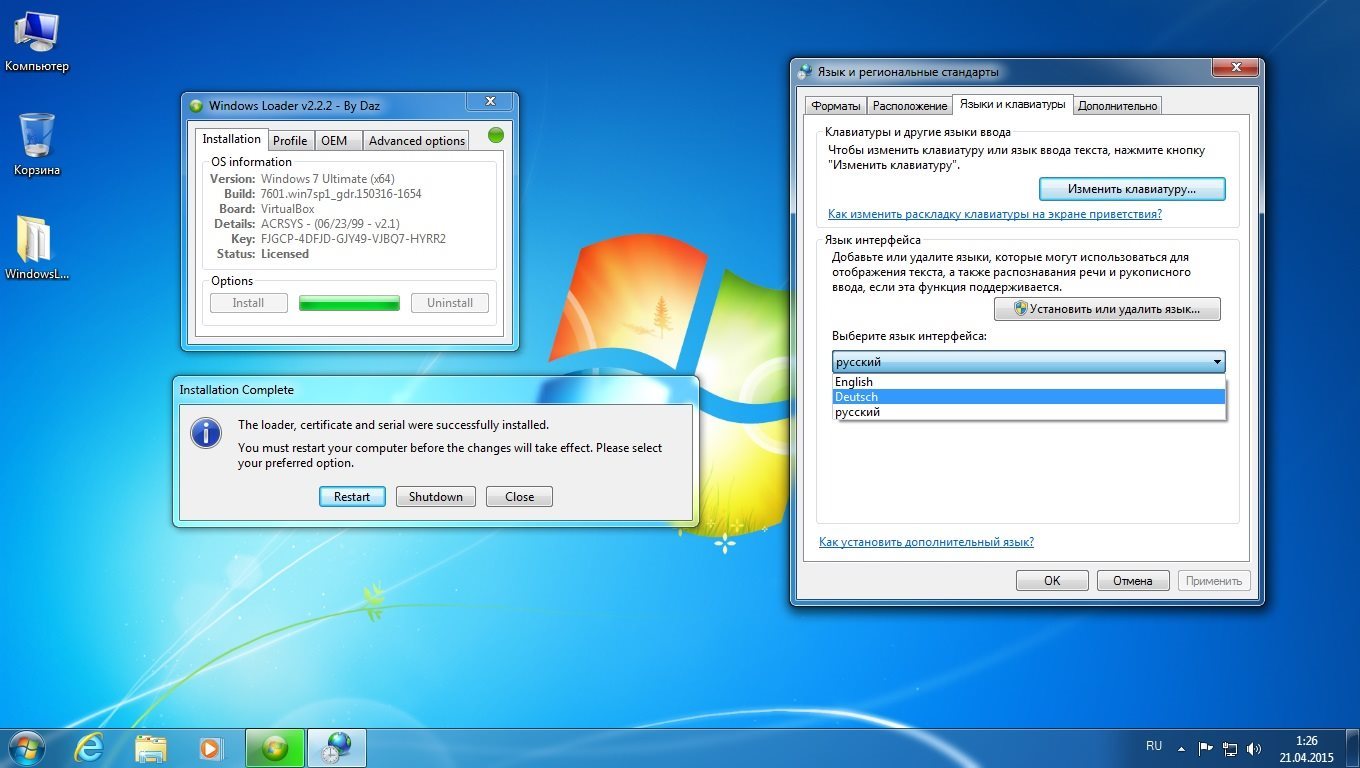1360x768 pixels.
Task: Click Установить или удалить язык... button
Action: click(x=1107, y=309)
